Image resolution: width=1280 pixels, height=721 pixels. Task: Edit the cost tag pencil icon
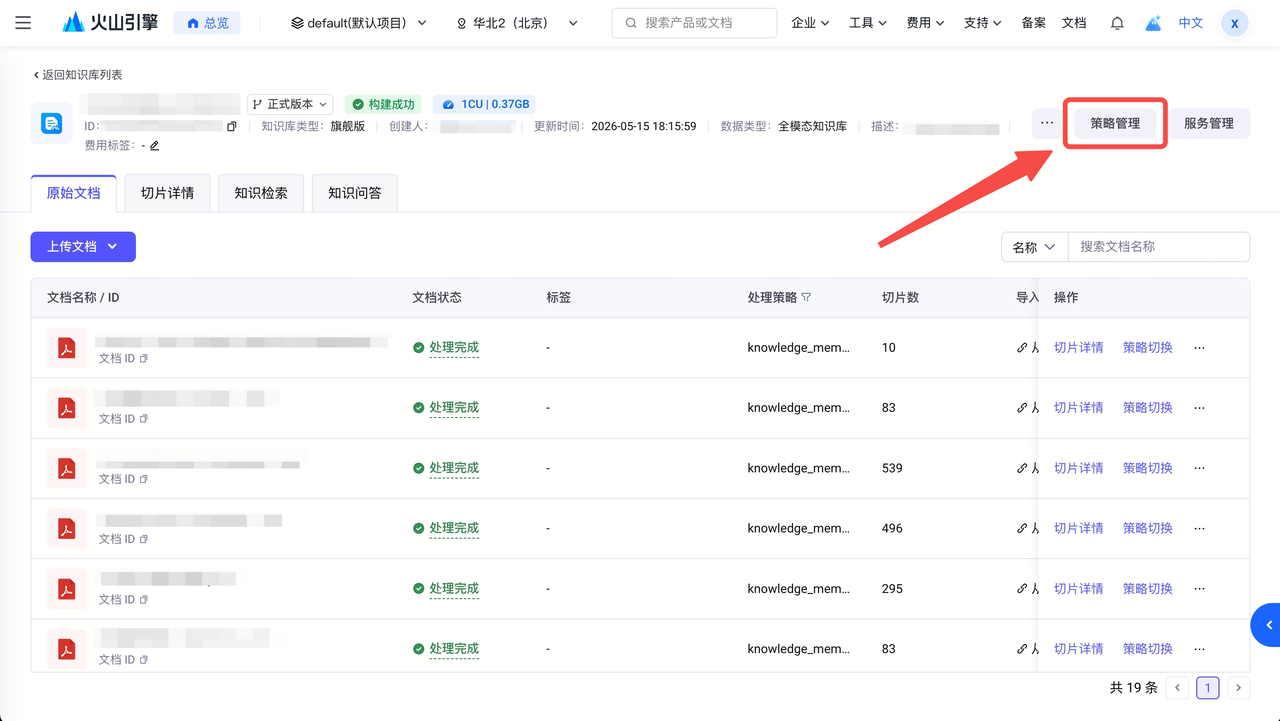154,146
